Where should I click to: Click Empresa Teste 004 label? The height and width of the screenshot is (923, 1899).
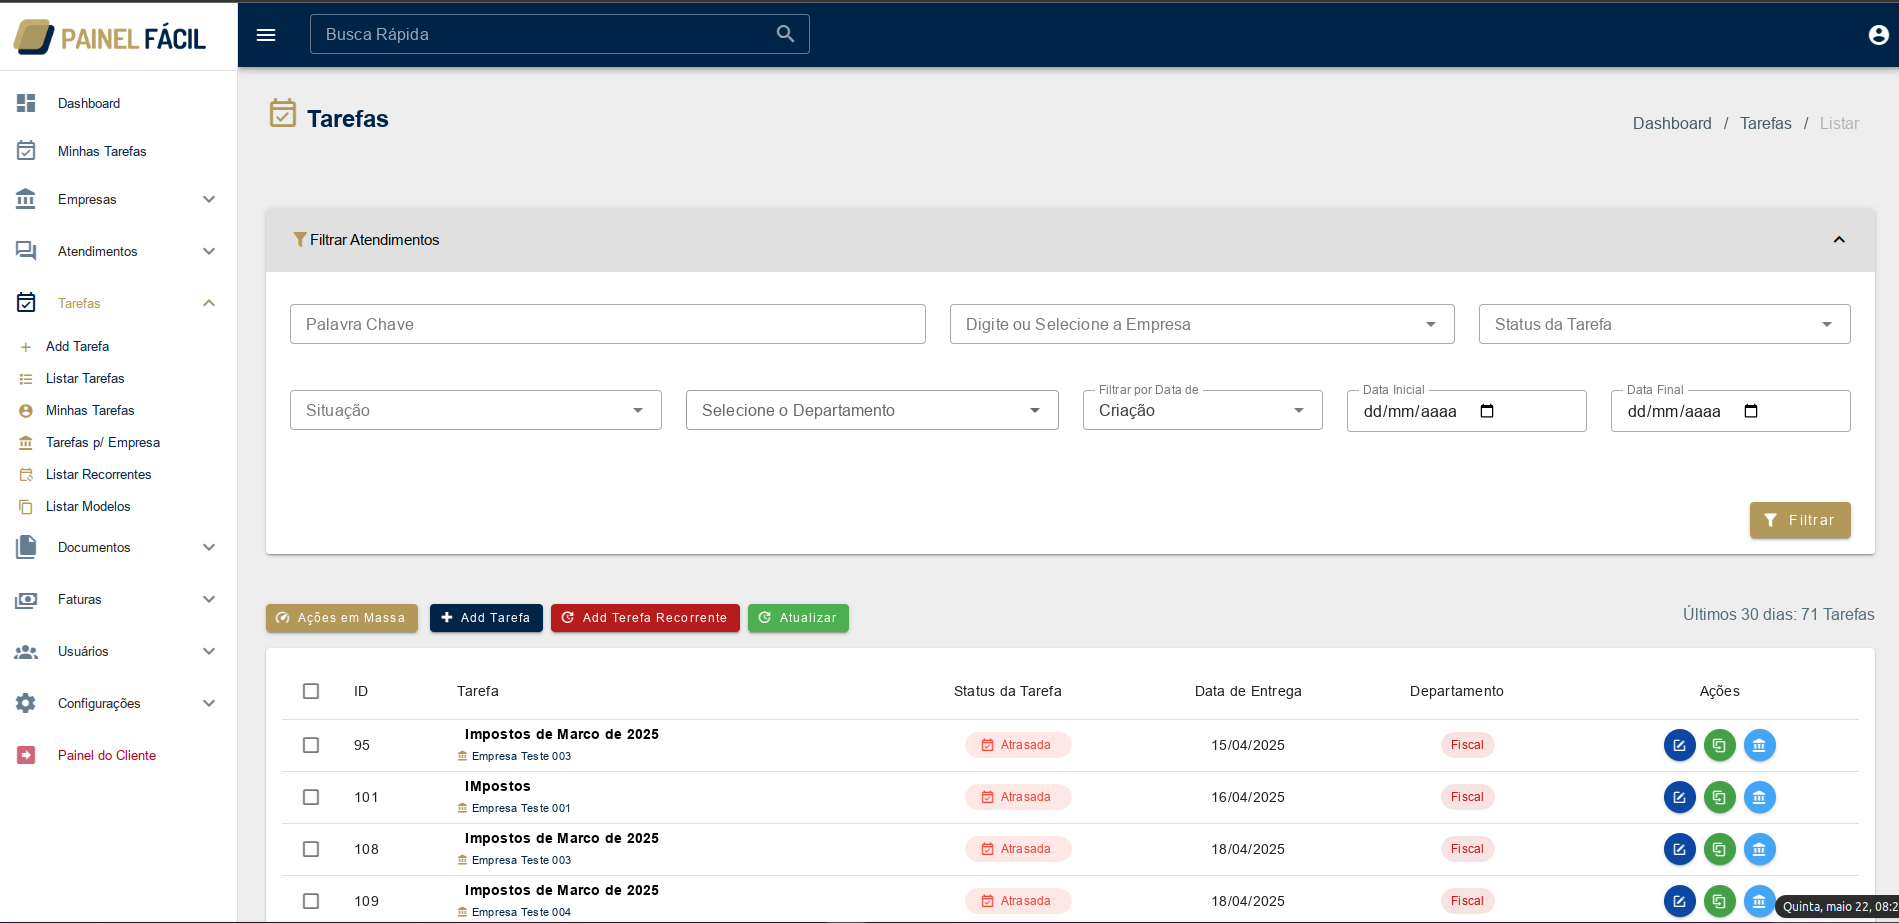point(521,912)
